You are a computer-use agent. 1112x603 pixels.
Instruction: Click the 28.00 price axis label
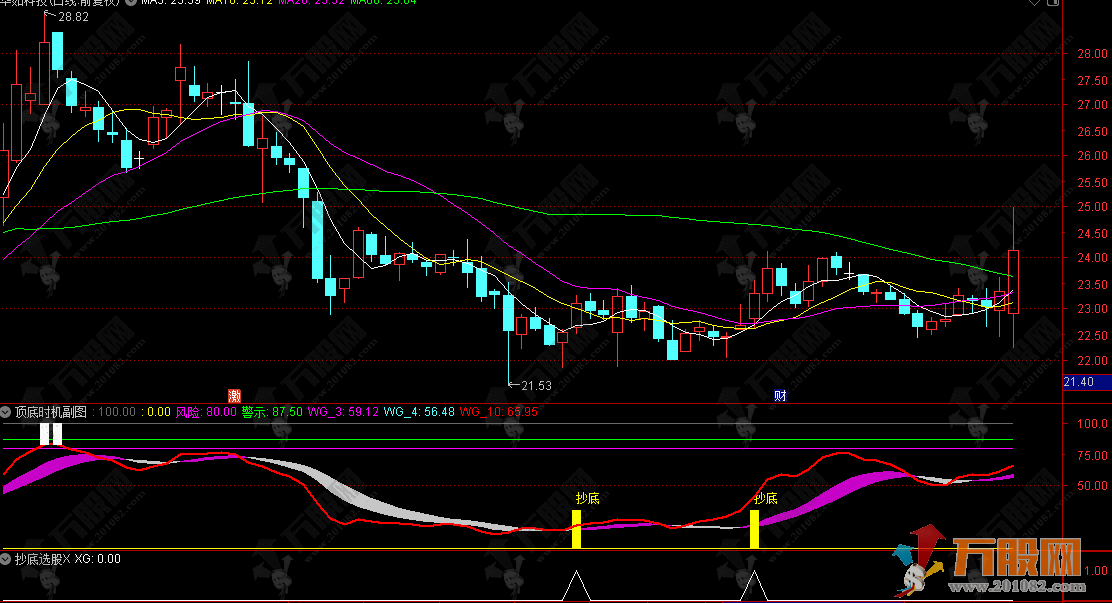[1092, 54]
